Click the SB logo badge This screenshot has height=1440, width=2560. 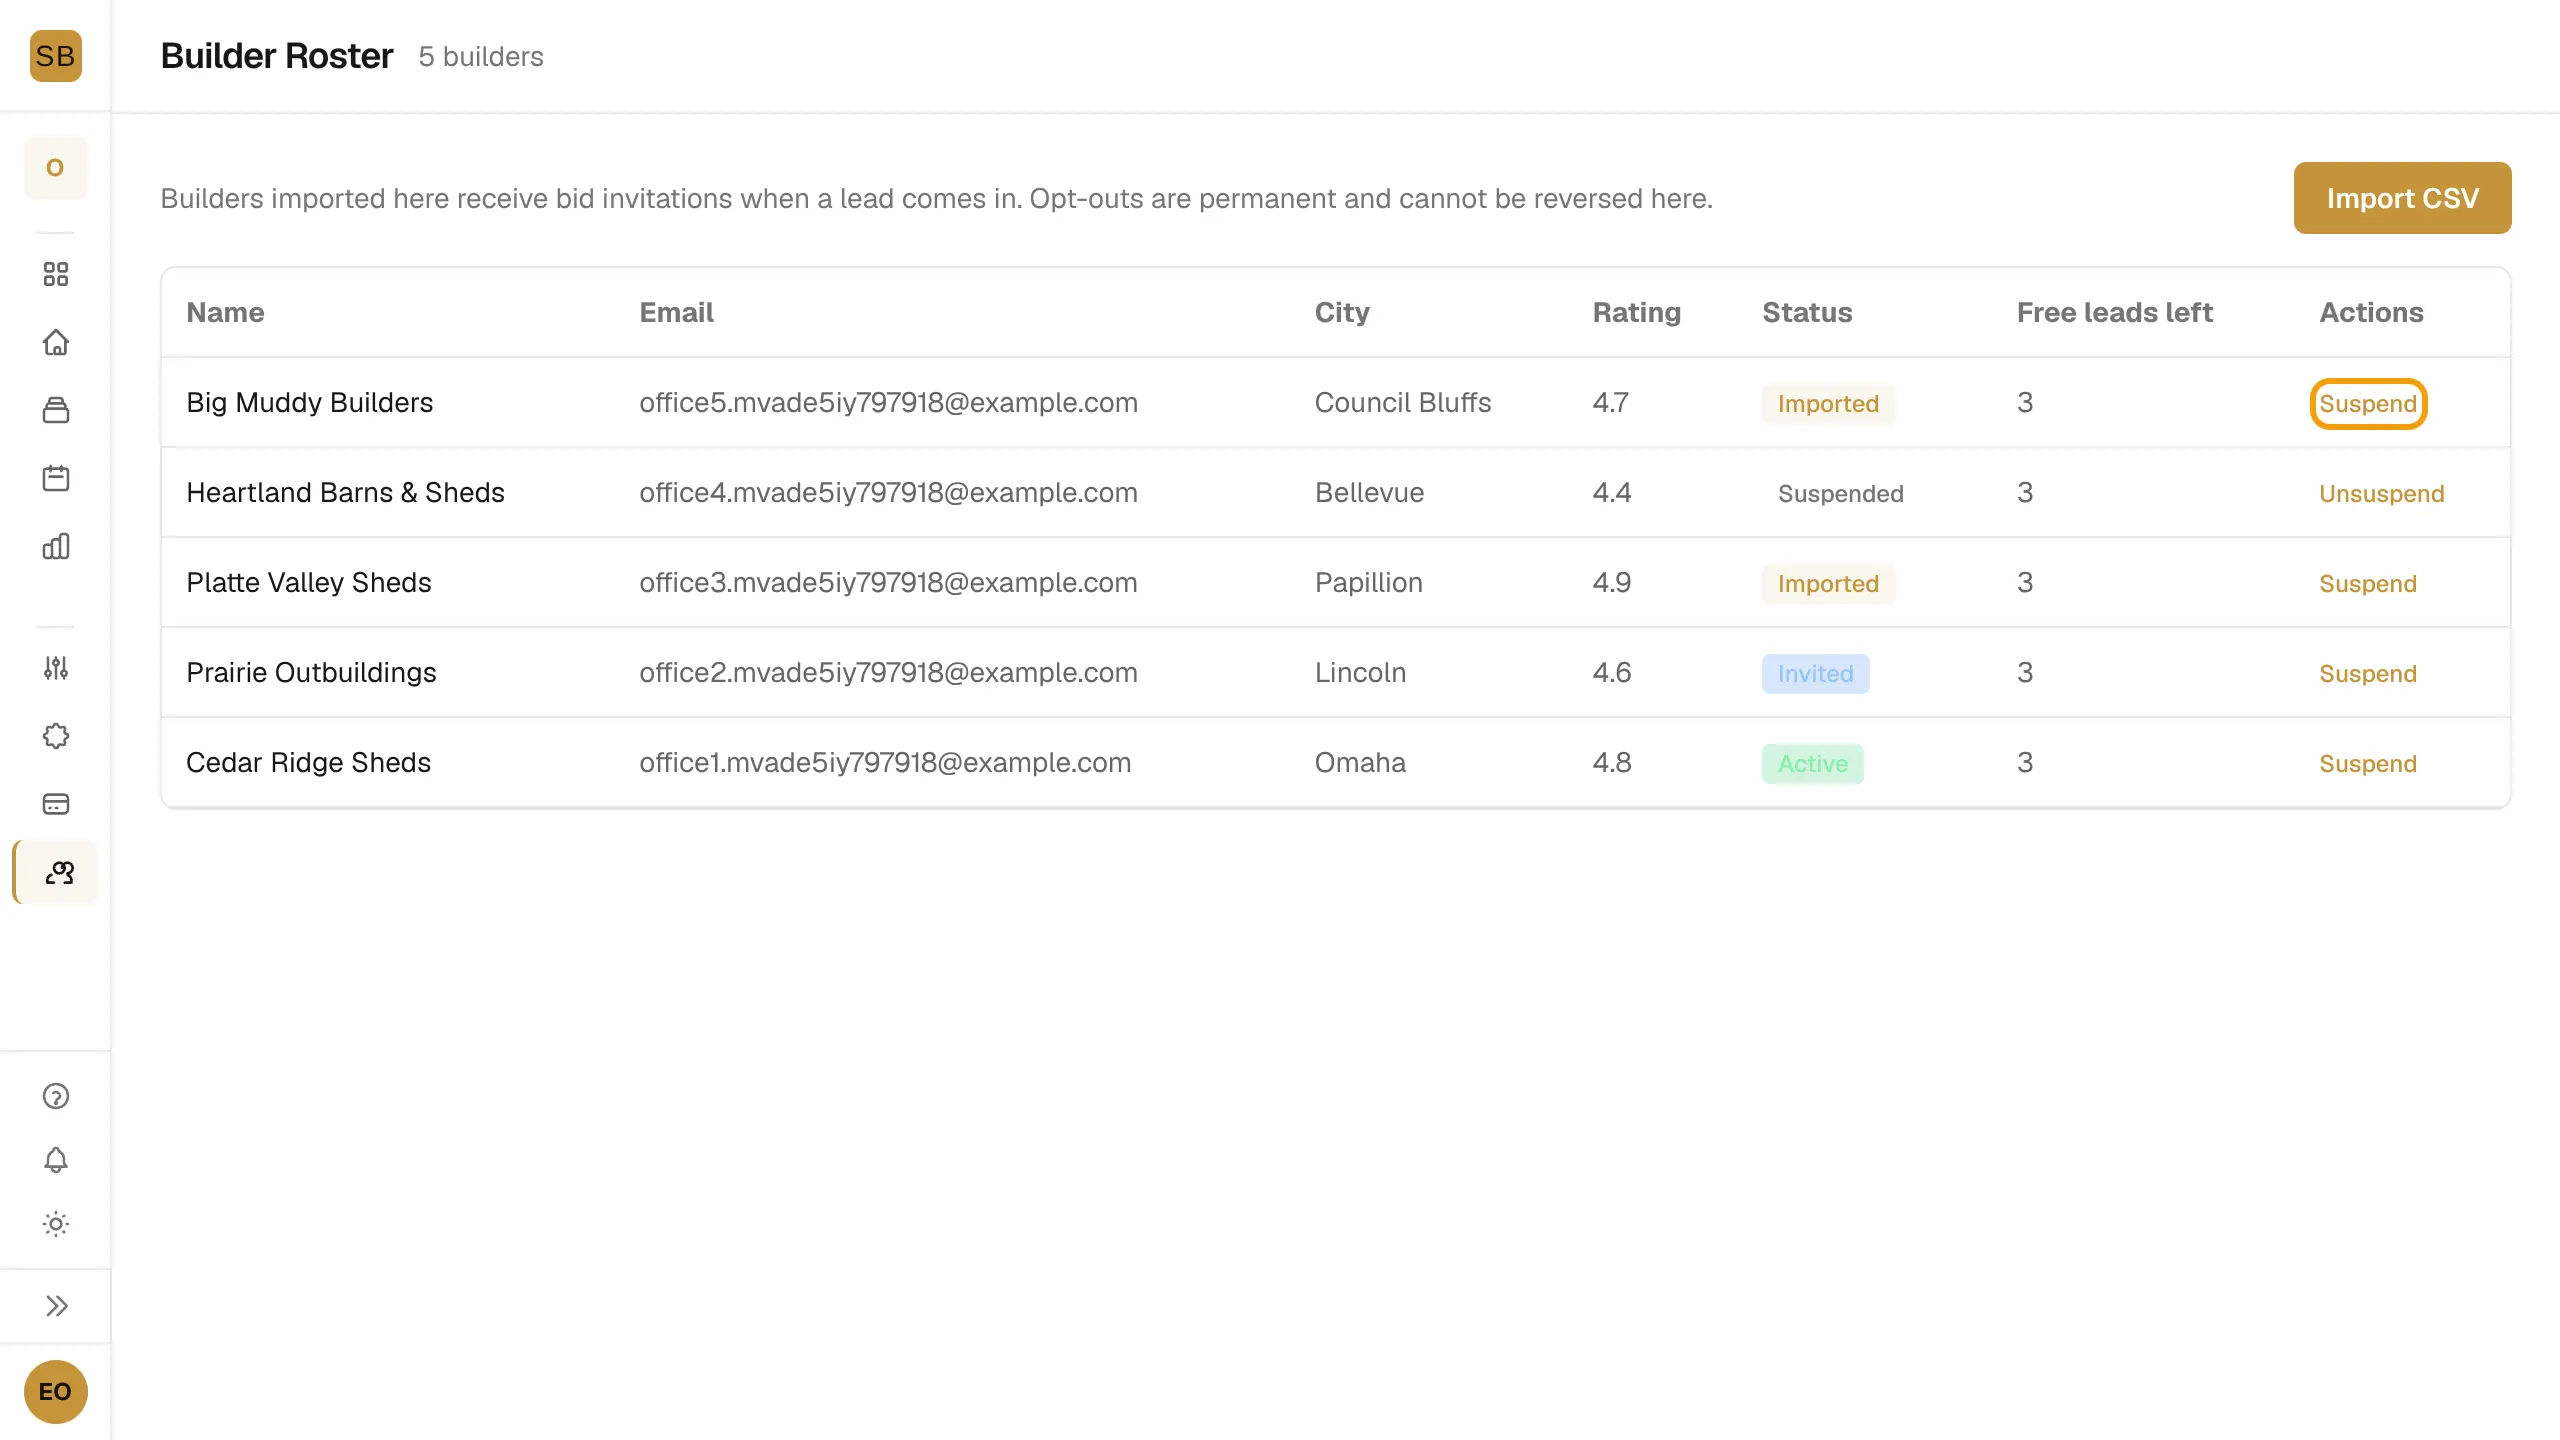[56, 56]
